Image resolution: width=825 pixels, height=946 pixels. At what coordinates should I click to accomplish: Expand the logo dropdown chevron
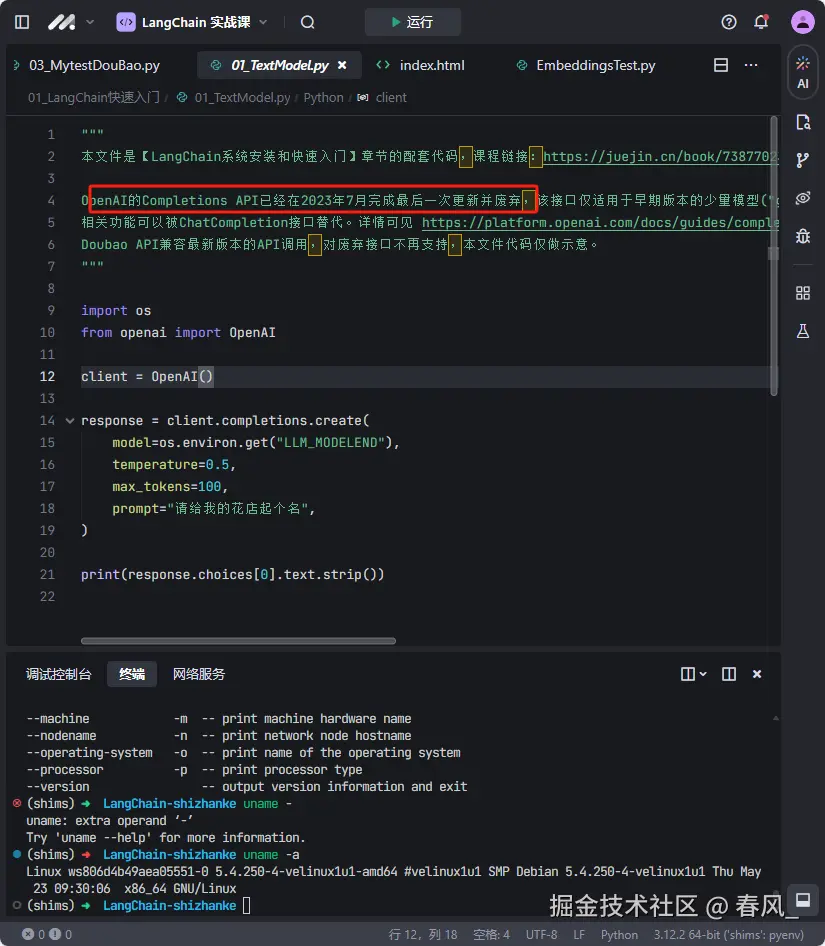[x=90, y=22]
